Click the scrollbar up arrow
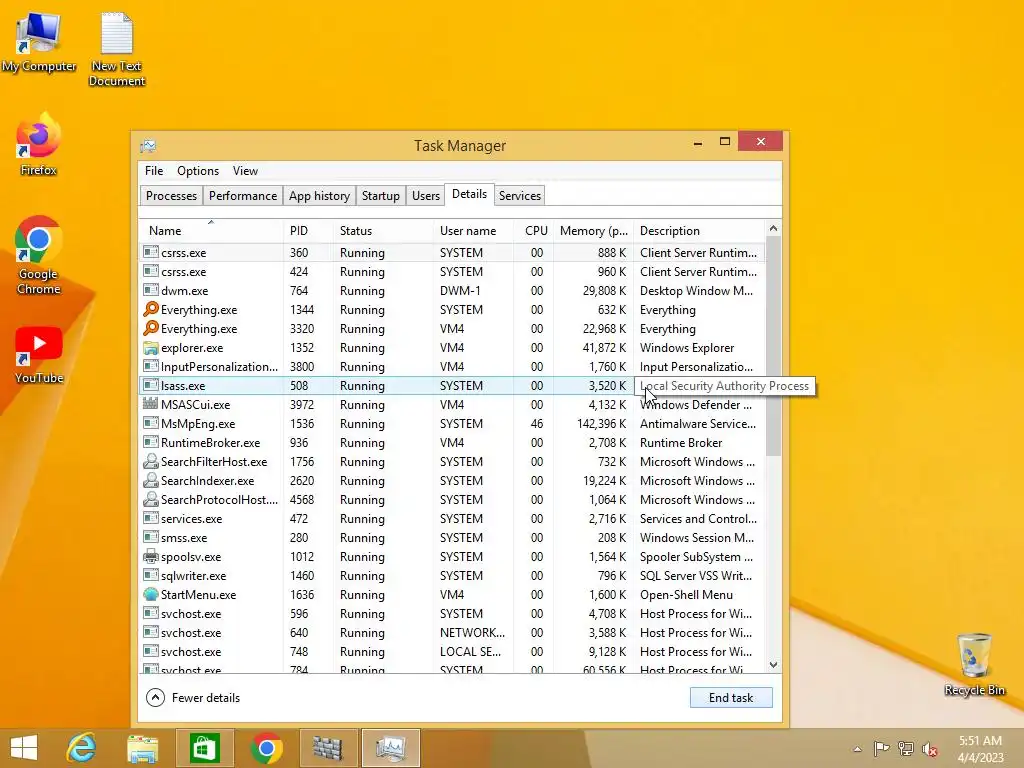Image resolution: width=1024 pixels, height=768 pixels. (773, 228)
